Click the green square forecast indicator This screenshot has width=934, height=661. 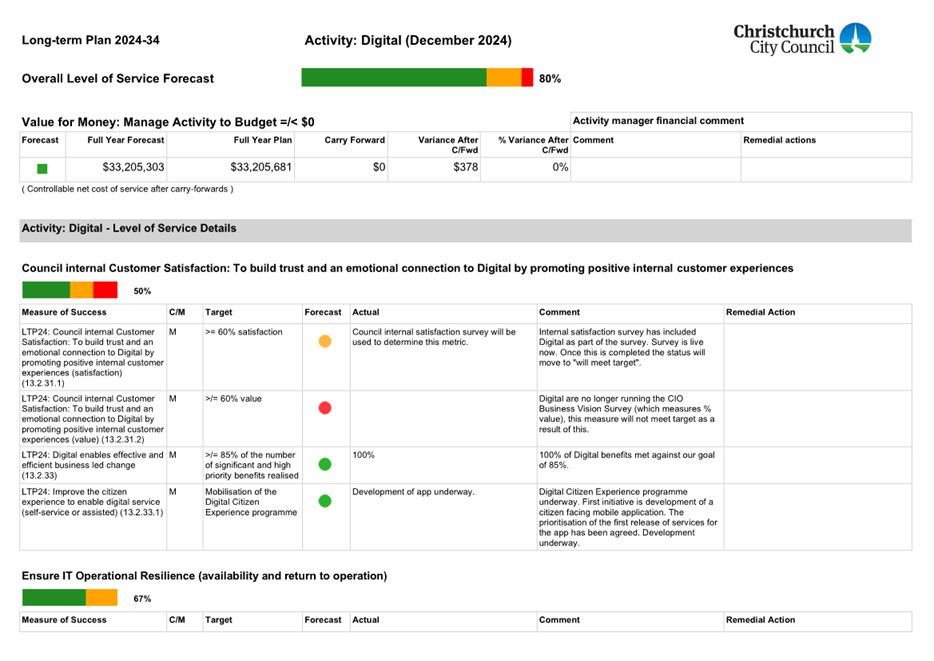point(42,169)
